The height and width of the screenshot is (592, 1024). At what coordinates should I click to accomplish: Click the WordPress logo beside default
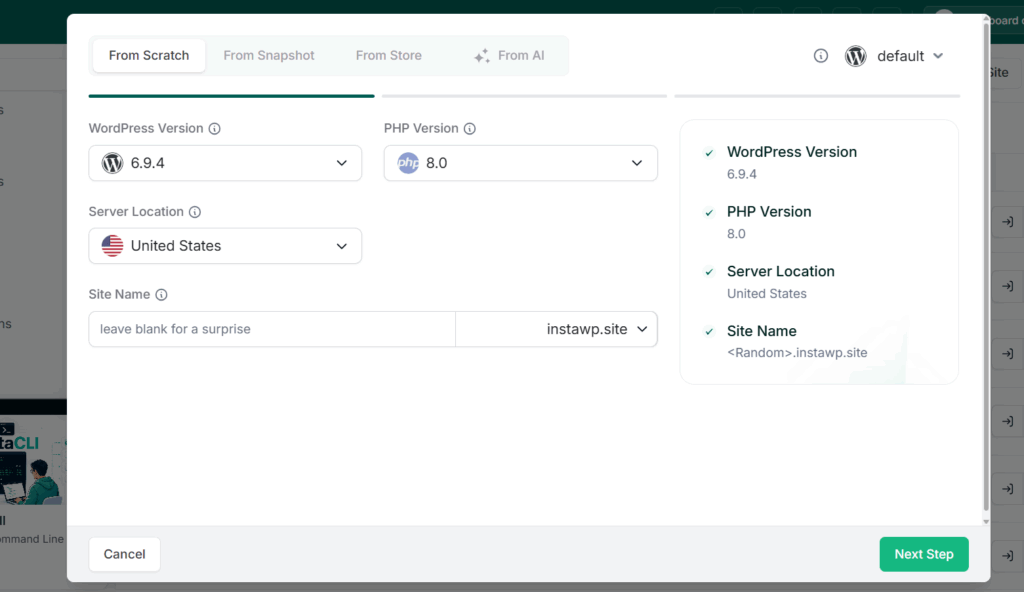tap(856, 56)
